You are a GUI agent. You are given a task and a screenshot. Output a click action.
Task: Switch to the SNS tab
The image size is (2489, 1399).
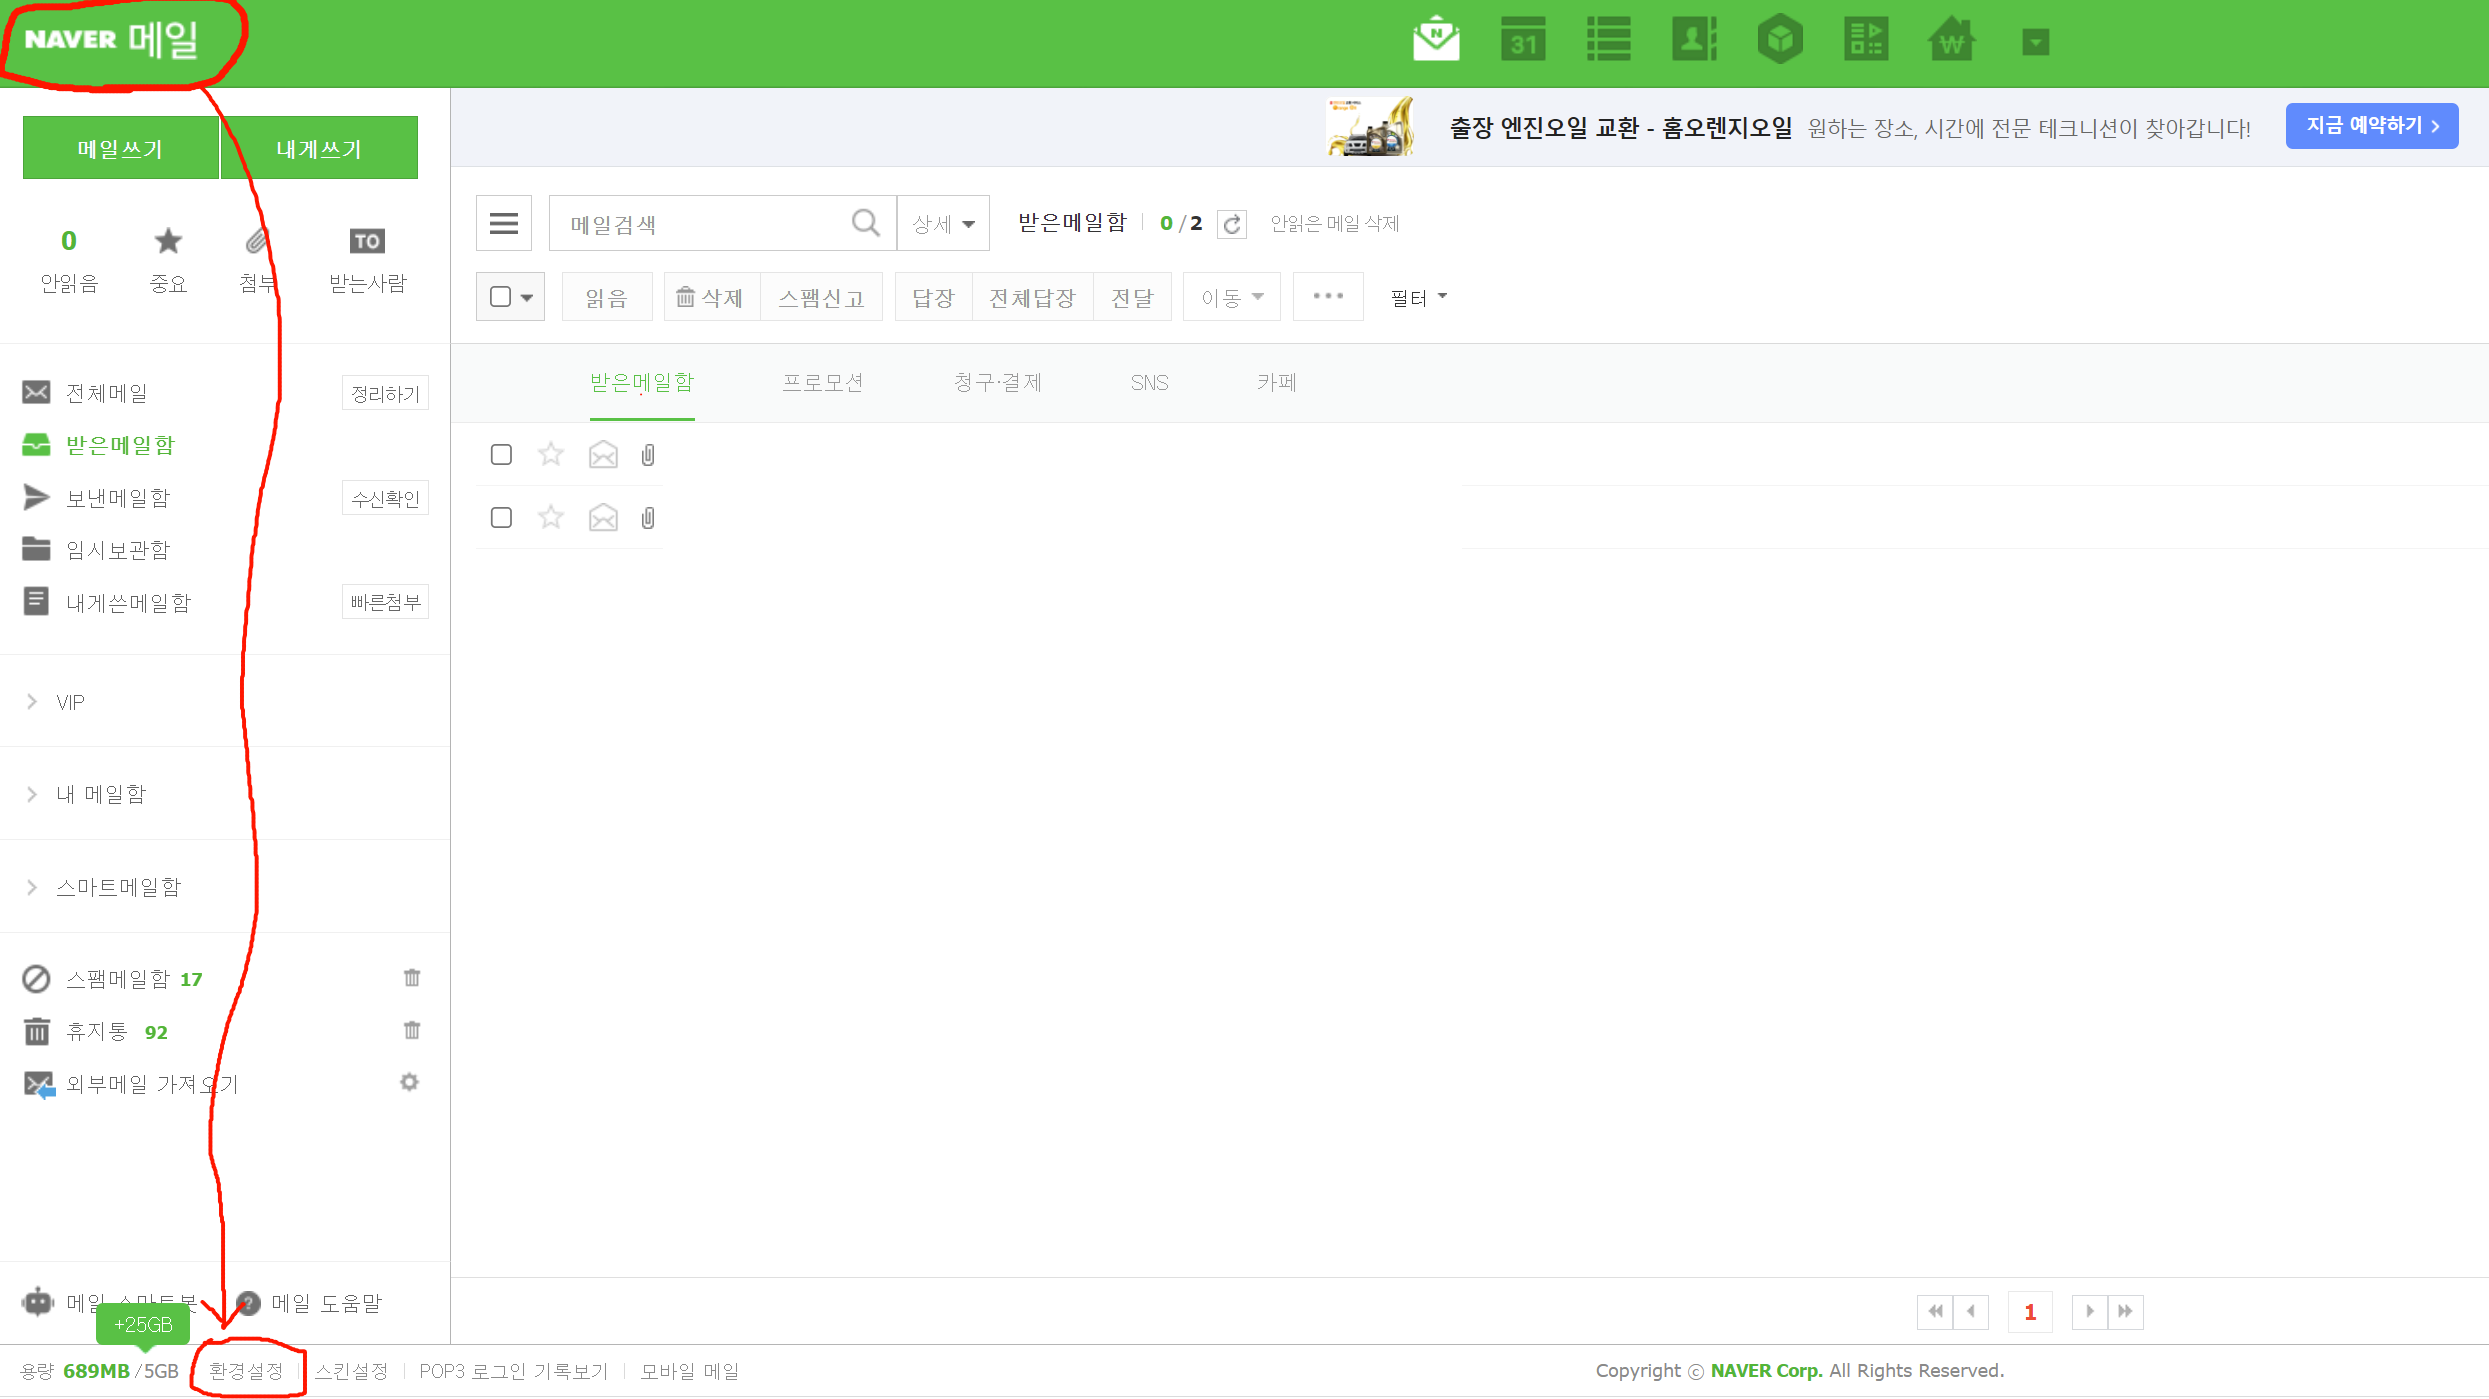[x=1149, y=382]
